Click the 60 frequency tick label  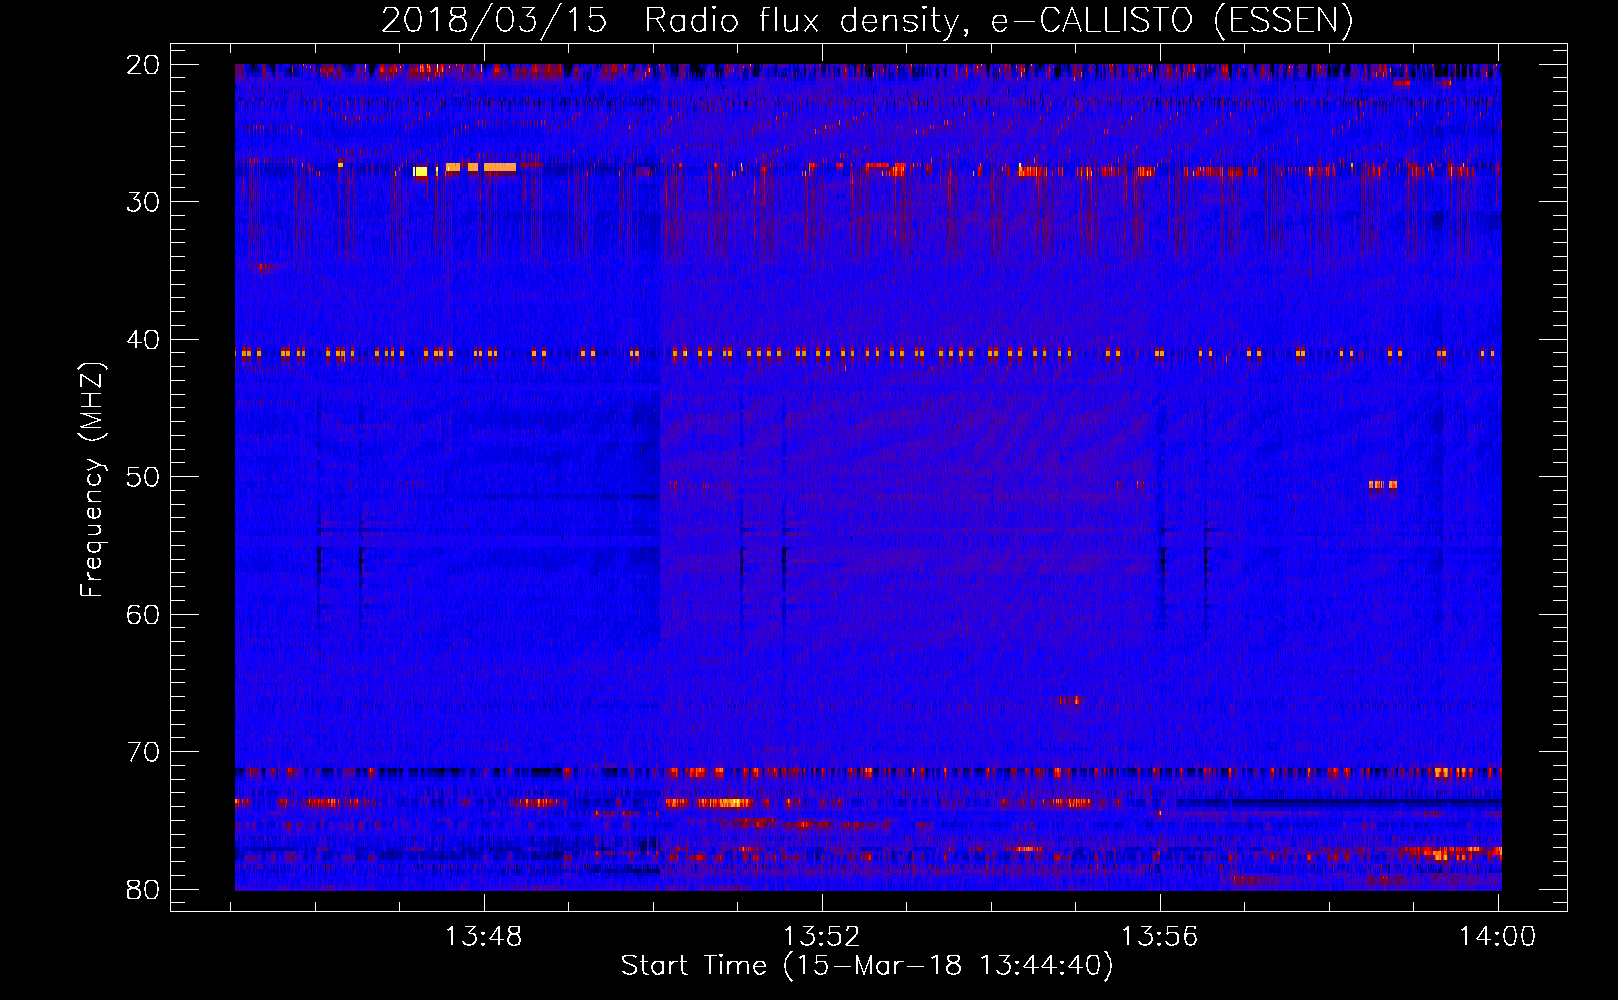point(143,614)
